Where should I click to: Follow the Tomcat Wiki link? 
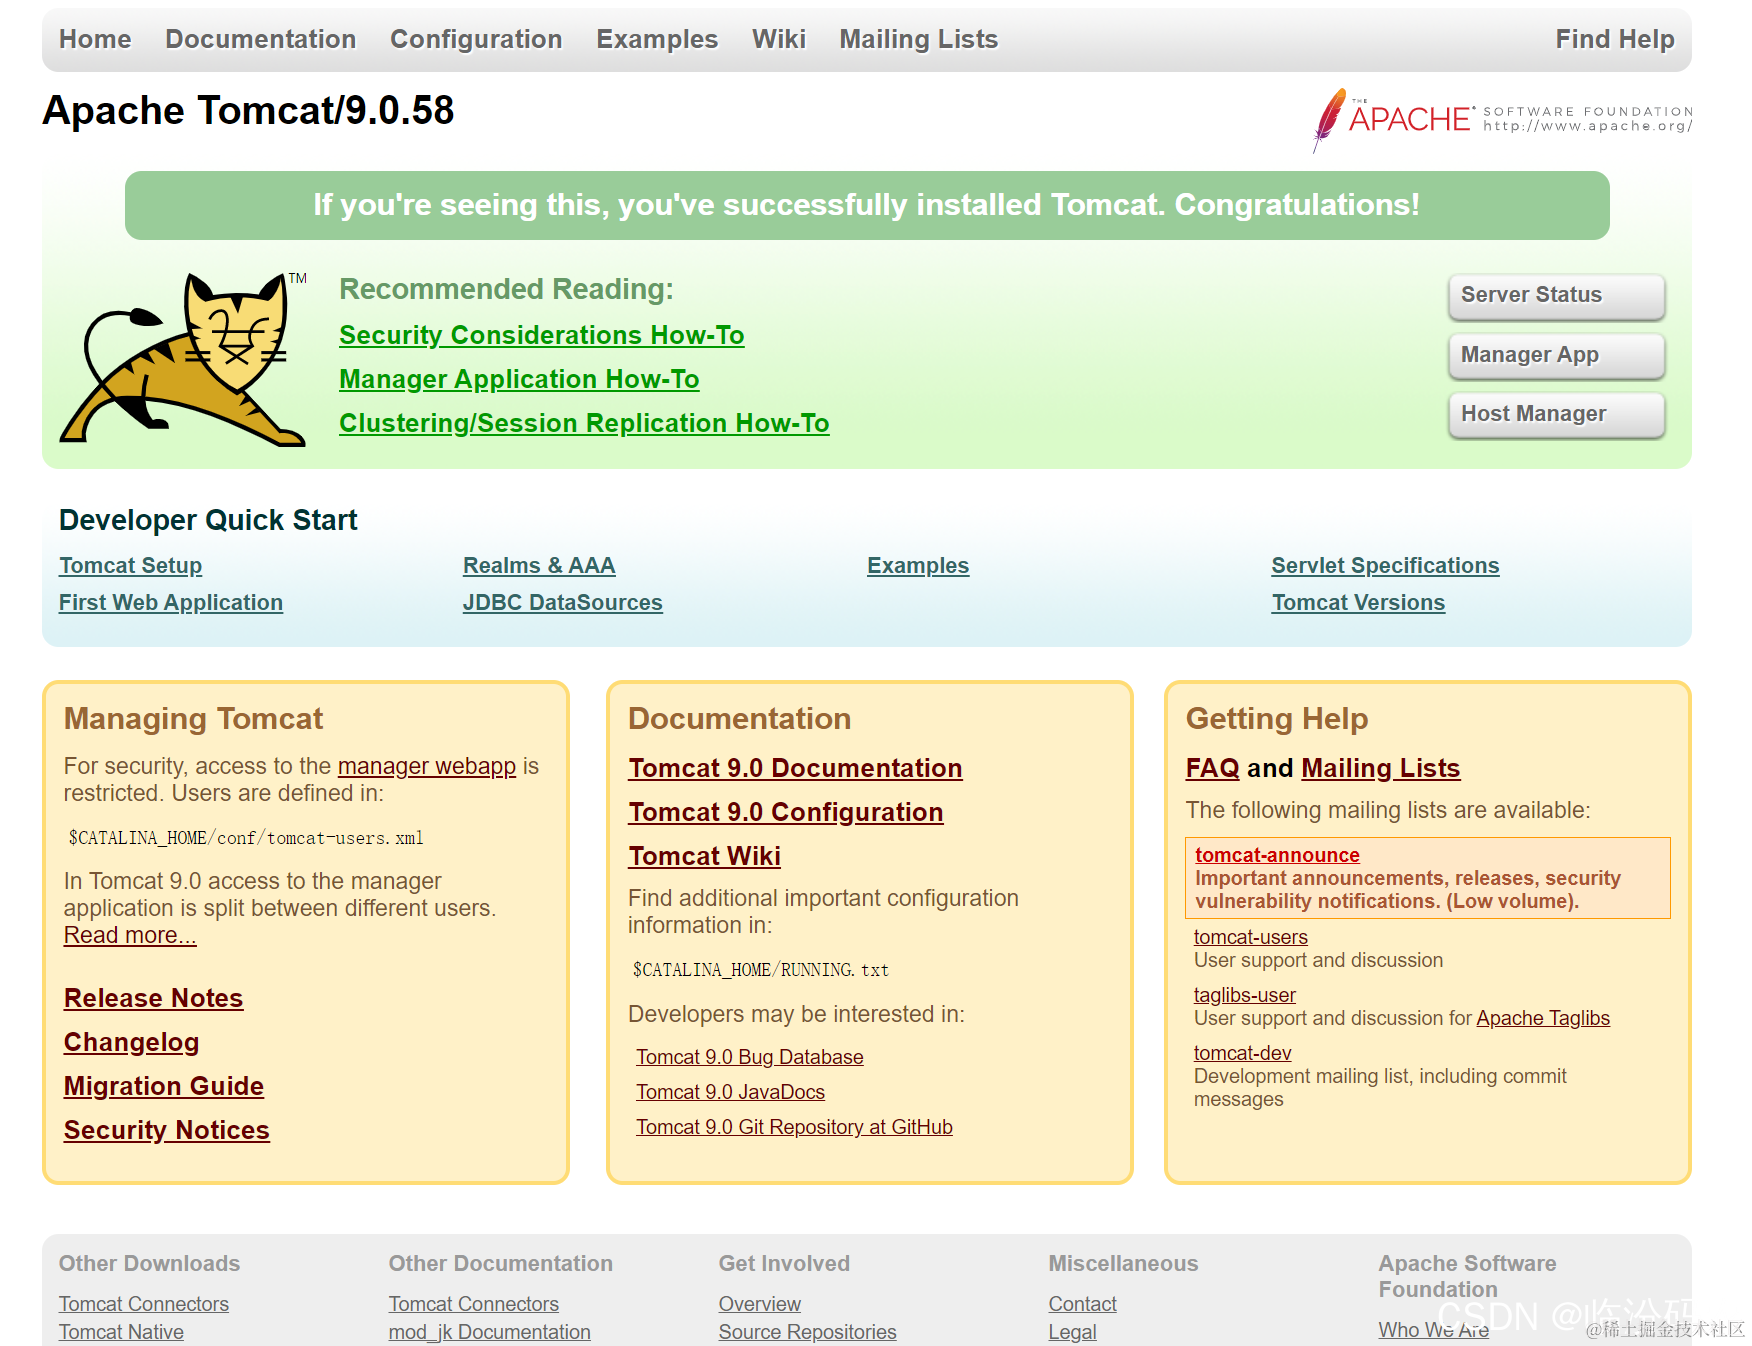[x=705, y=856]
